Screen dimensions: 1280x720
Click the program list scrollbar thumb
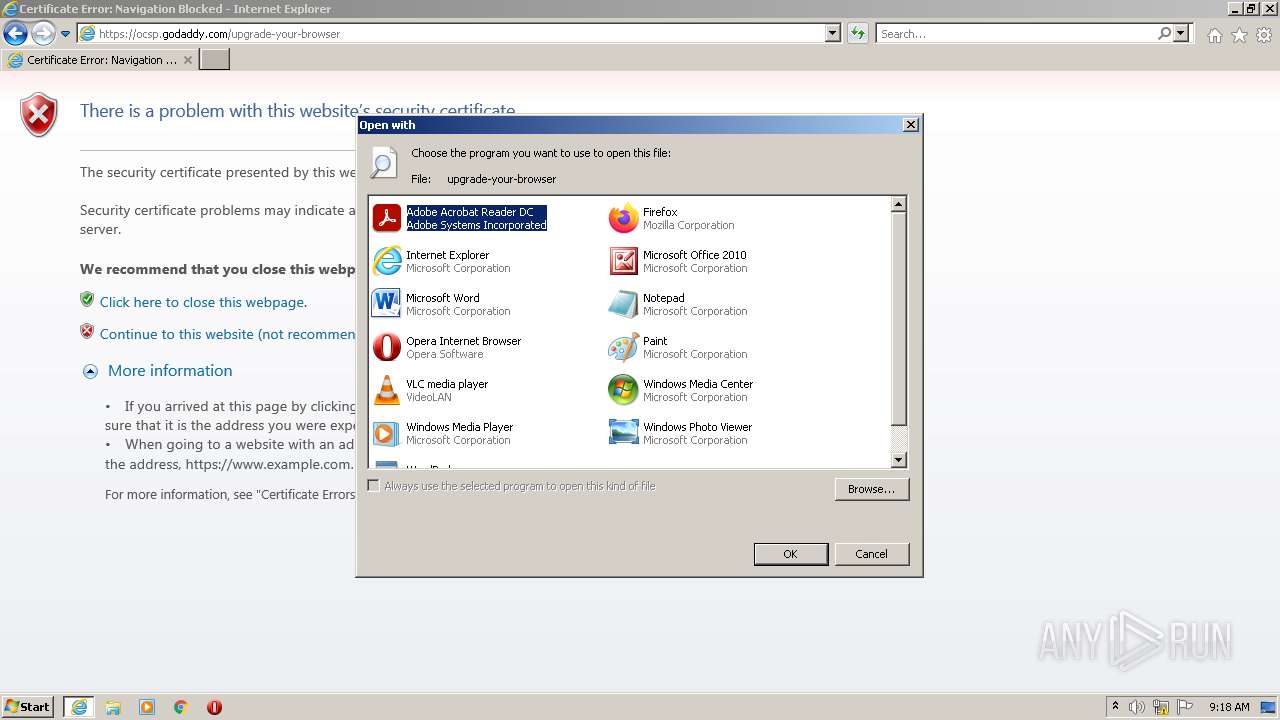898,319
